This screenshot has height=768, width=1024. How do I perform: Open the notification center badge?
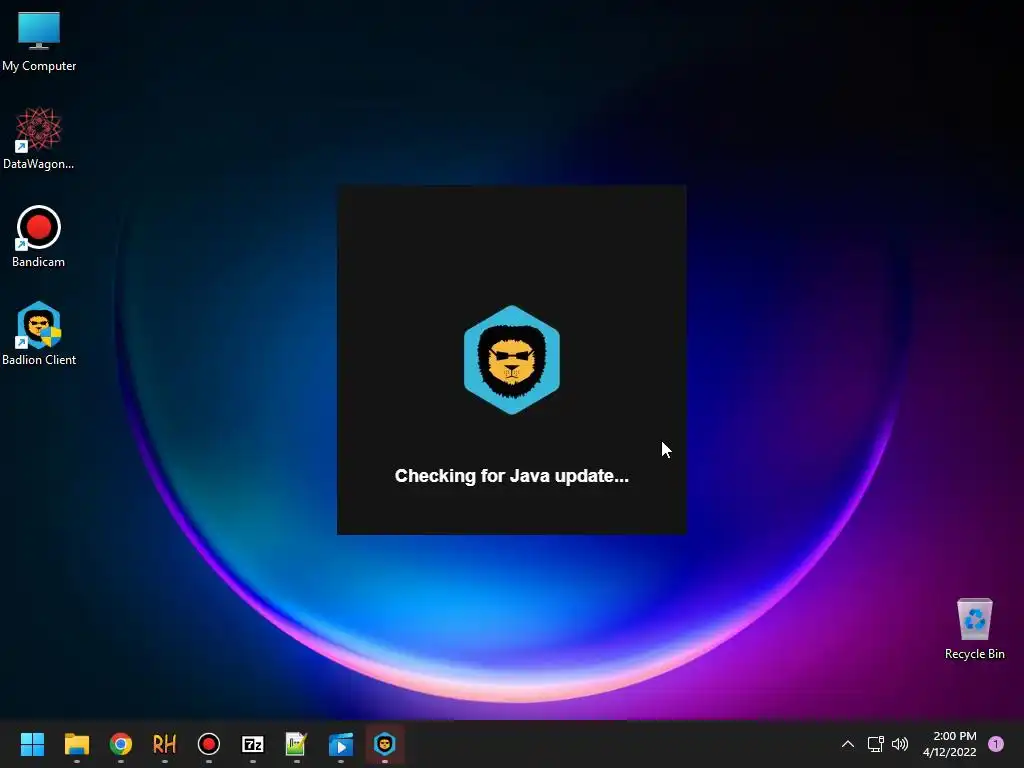(x=996, y=744)
